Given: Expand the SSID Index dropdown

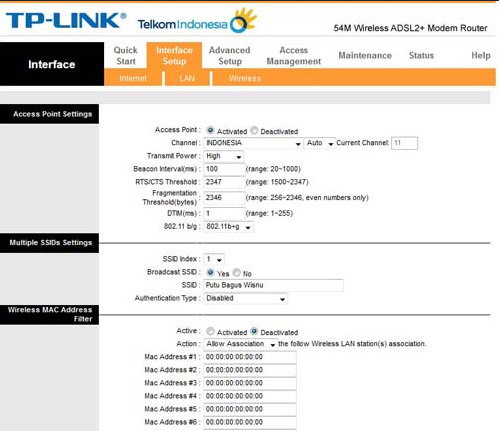Looking at the screenshot, I should point(214,259).
